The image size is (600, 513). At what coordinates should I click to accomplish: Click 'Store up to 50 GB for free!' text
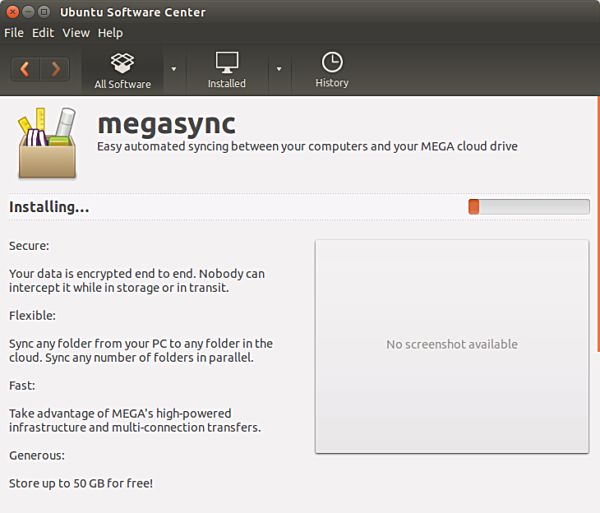pos(81,484)
